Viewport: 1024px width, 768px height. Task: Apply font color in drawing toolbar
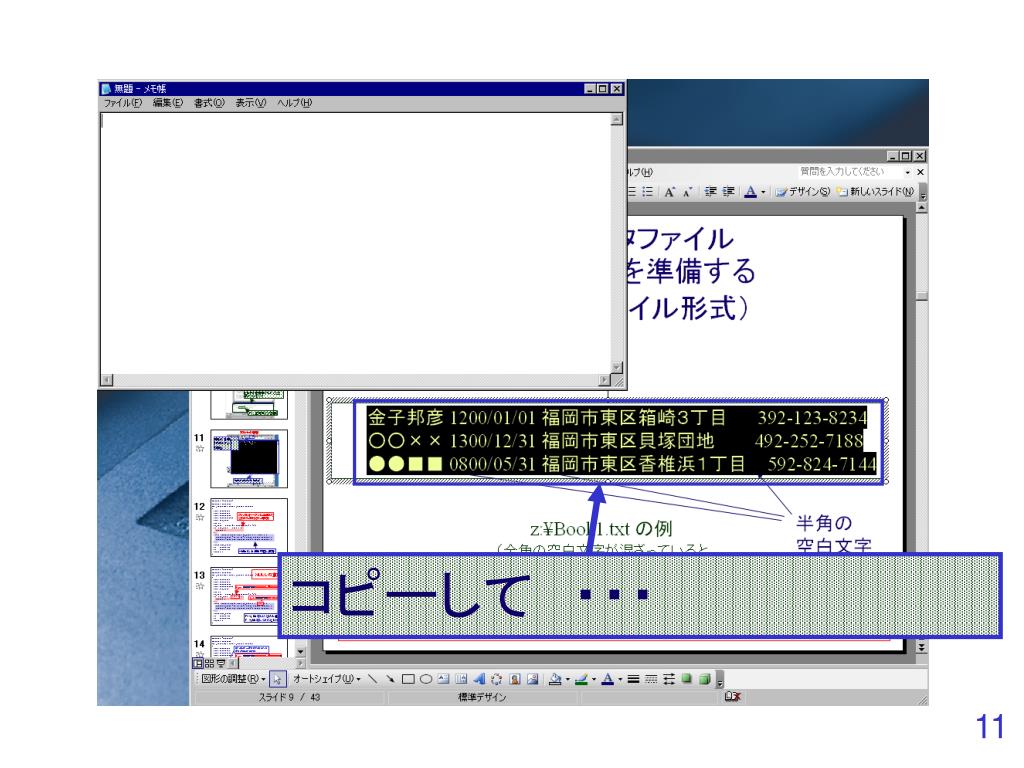click(607, 679)
